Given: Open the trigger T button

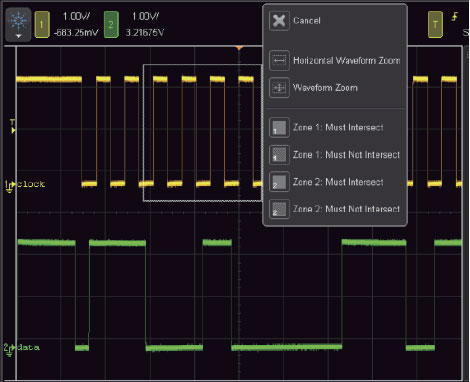Looking at the screenshot, I should point(435,24).
